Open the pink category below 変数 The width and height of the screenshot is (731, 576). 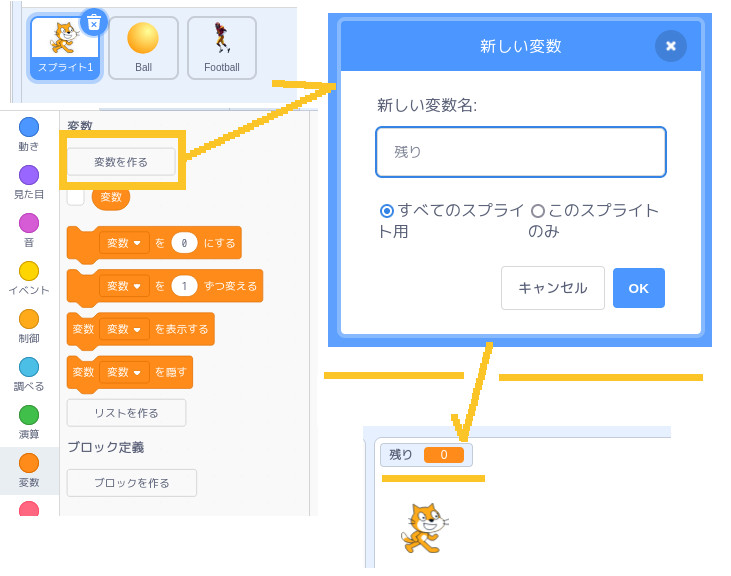click(x=28, y=509)
